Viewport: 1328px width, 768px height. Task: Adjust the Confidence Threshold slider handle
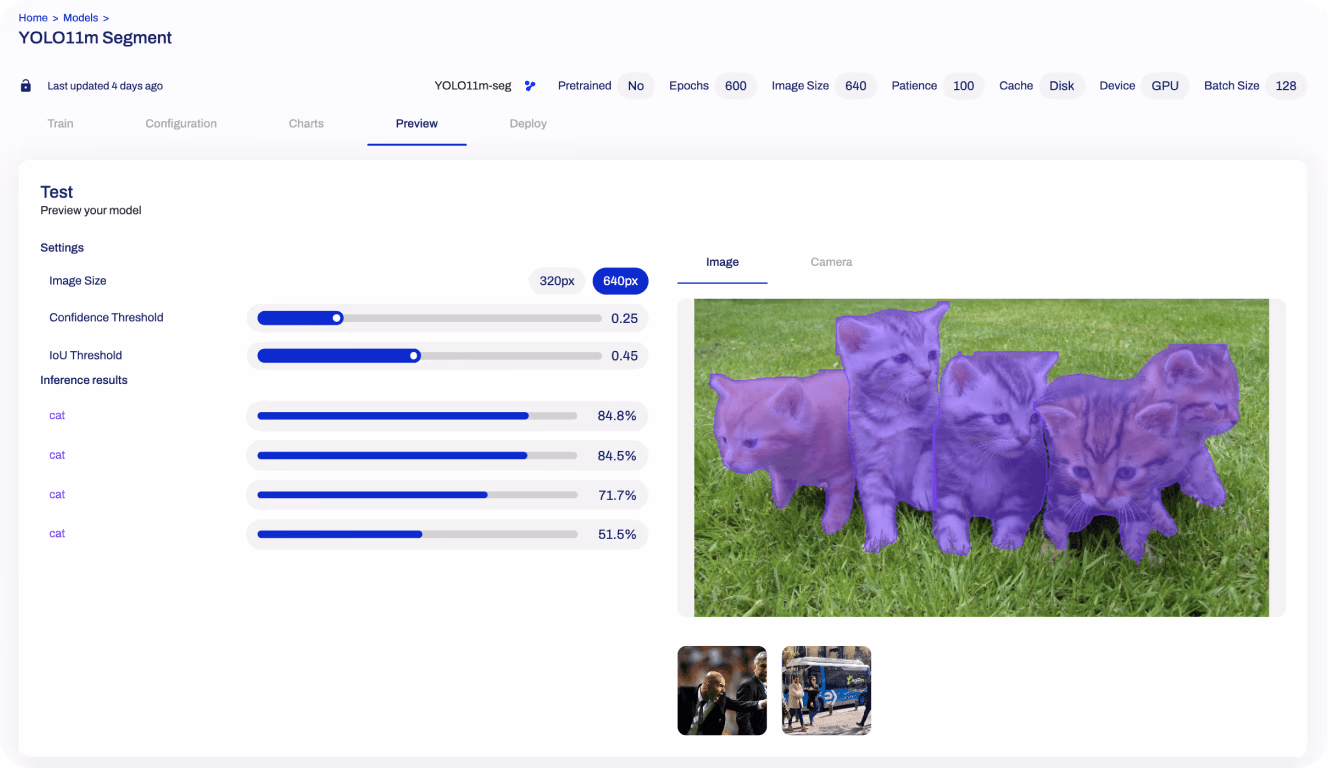point(337,318)
